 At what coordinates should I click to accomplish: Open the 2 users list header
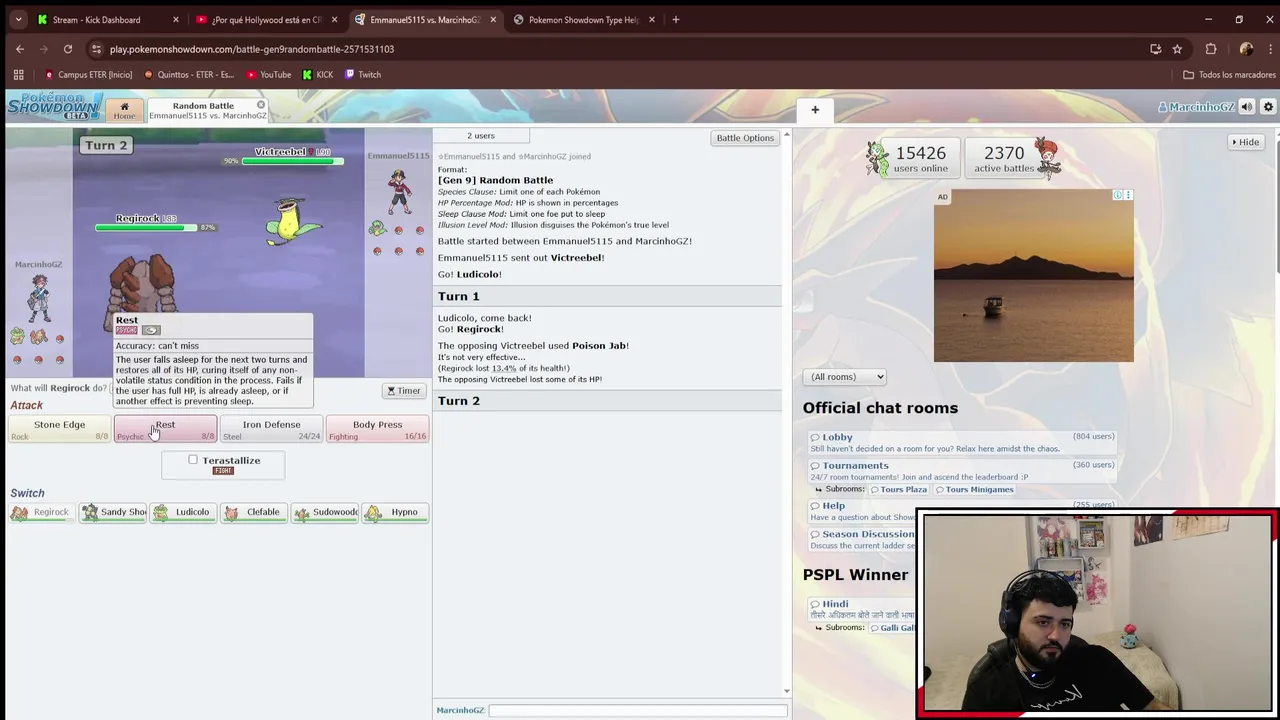click(481, 136)
